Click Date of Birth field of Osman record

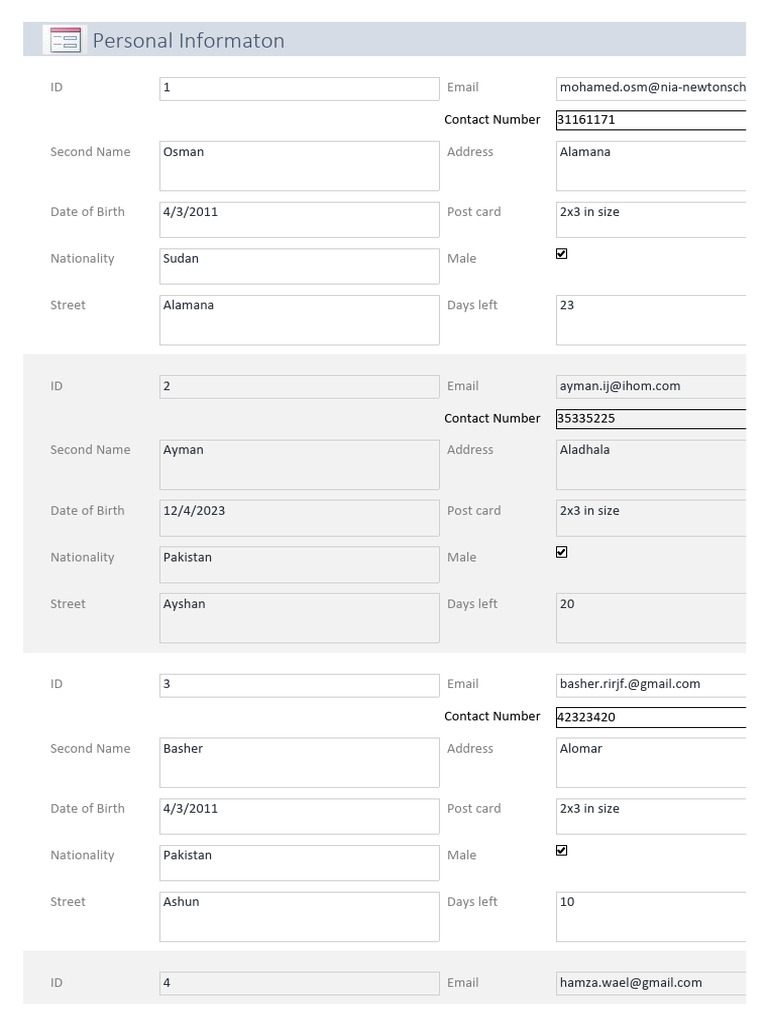click(x=299, y=219)
